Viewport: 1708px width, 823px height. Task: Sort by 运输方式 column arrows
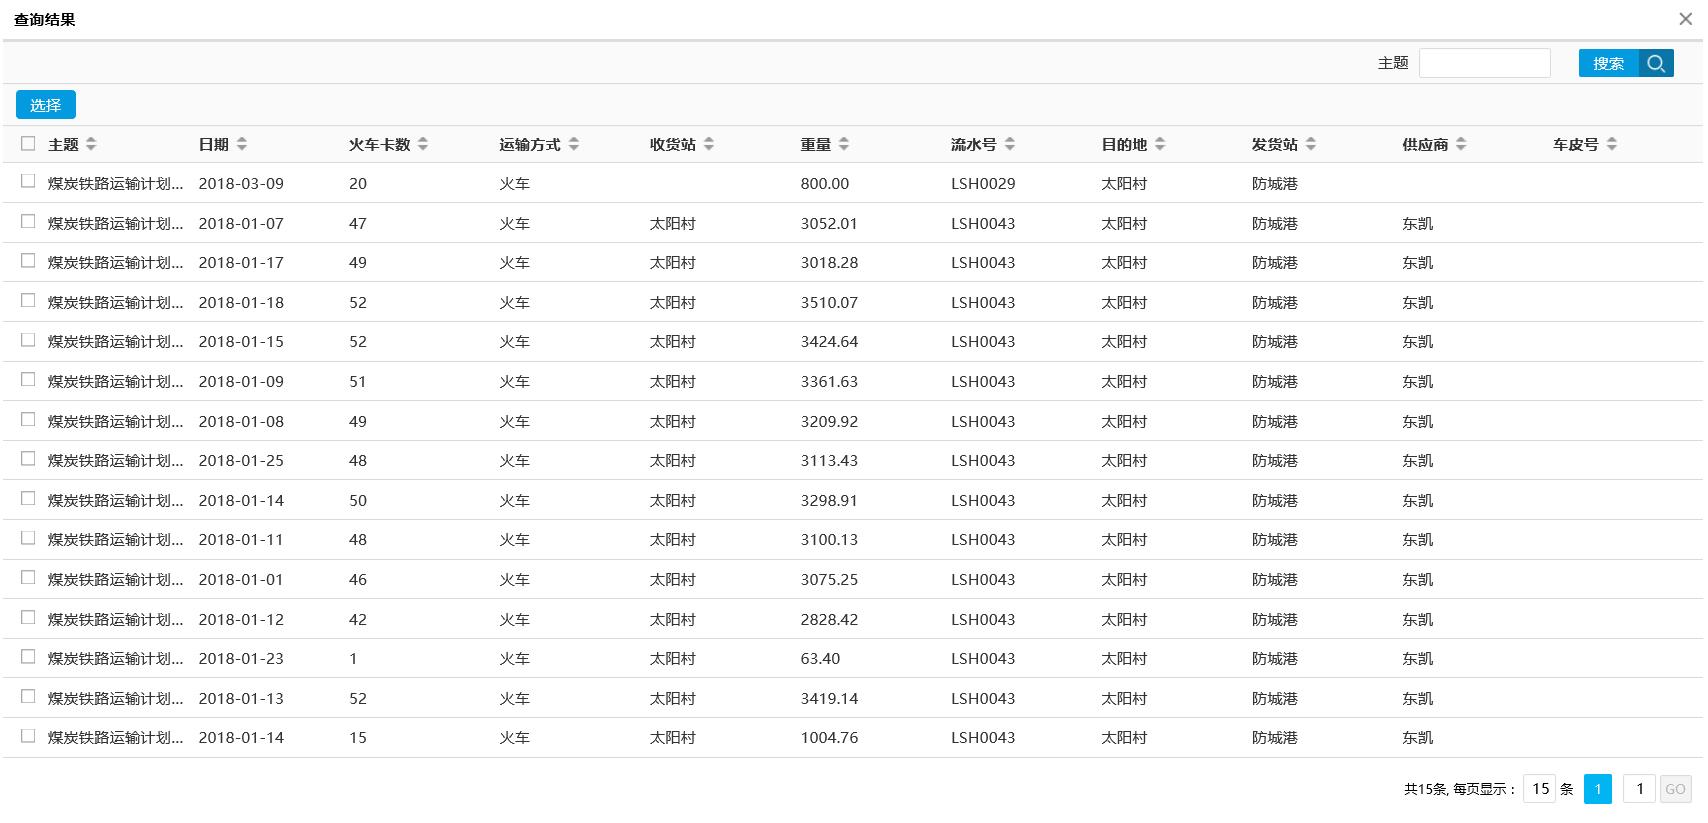tap(574, 145)
